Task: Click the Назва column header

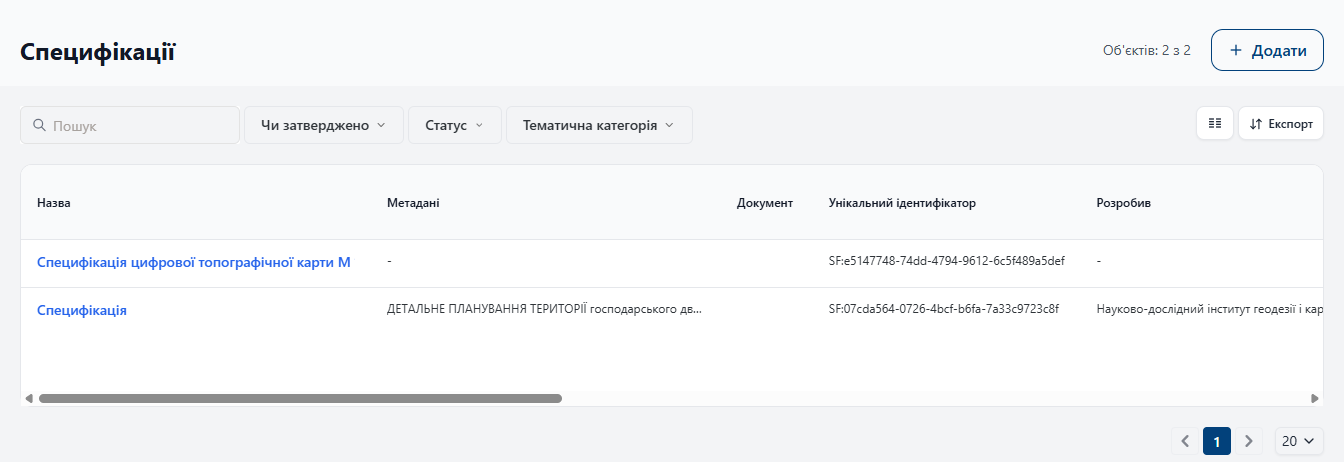Action: click(x=54, y=203)
